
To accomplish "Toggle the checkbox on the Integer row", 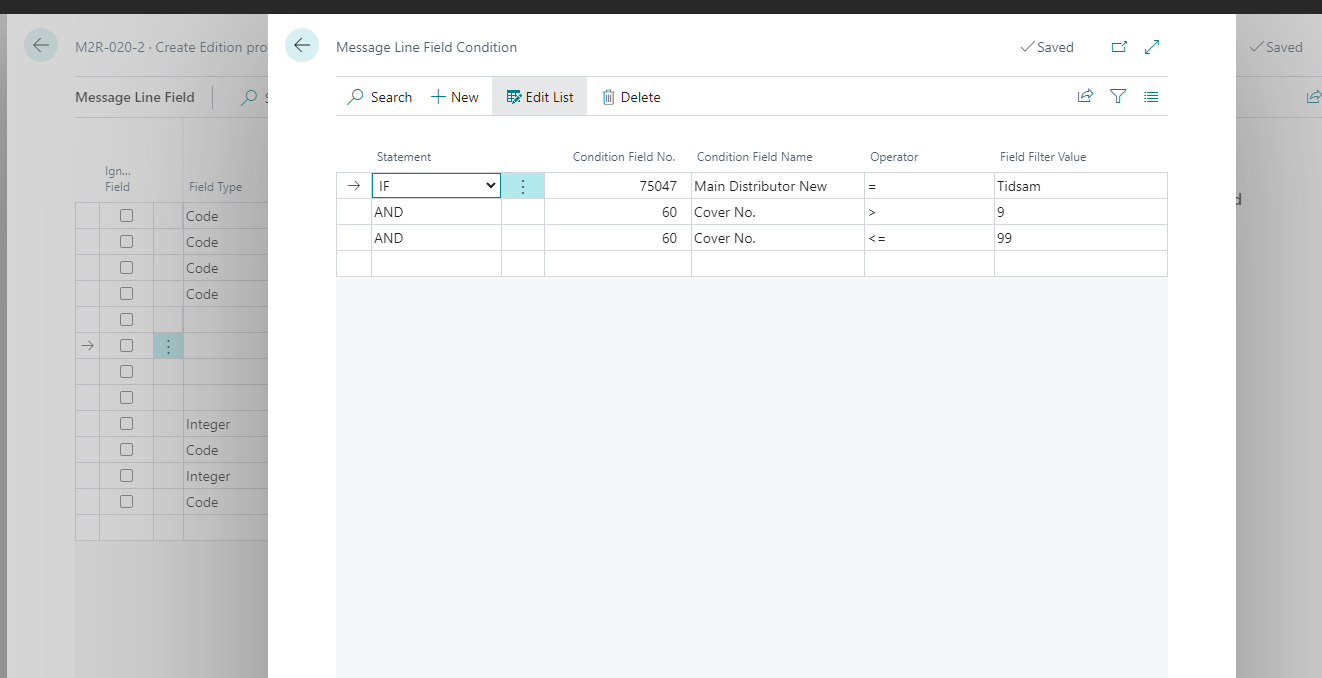I will click(126, 423).
